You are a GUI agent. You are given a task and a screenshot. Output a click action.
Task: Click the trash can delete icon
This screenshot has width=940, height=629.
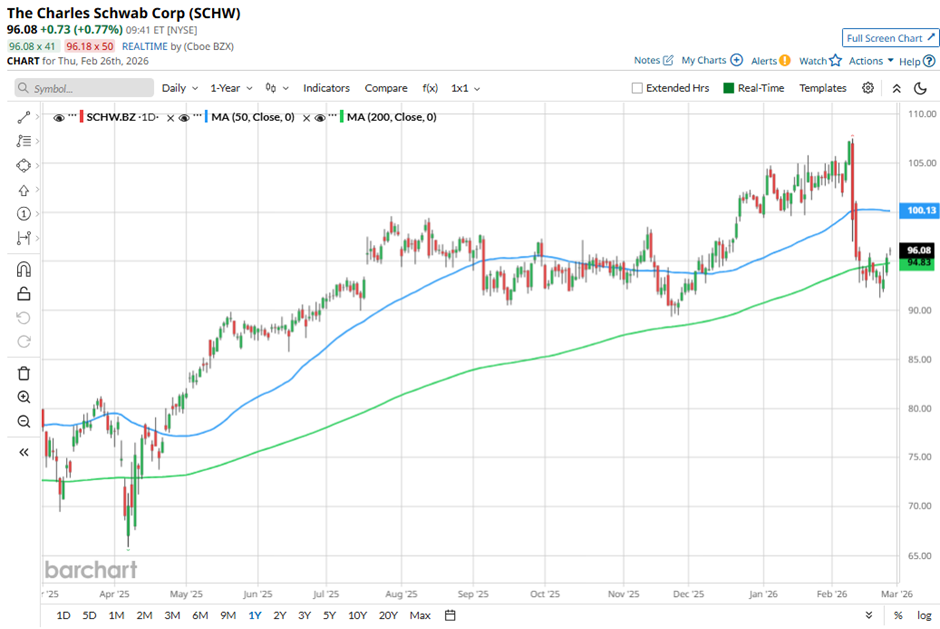pos(24,373)
